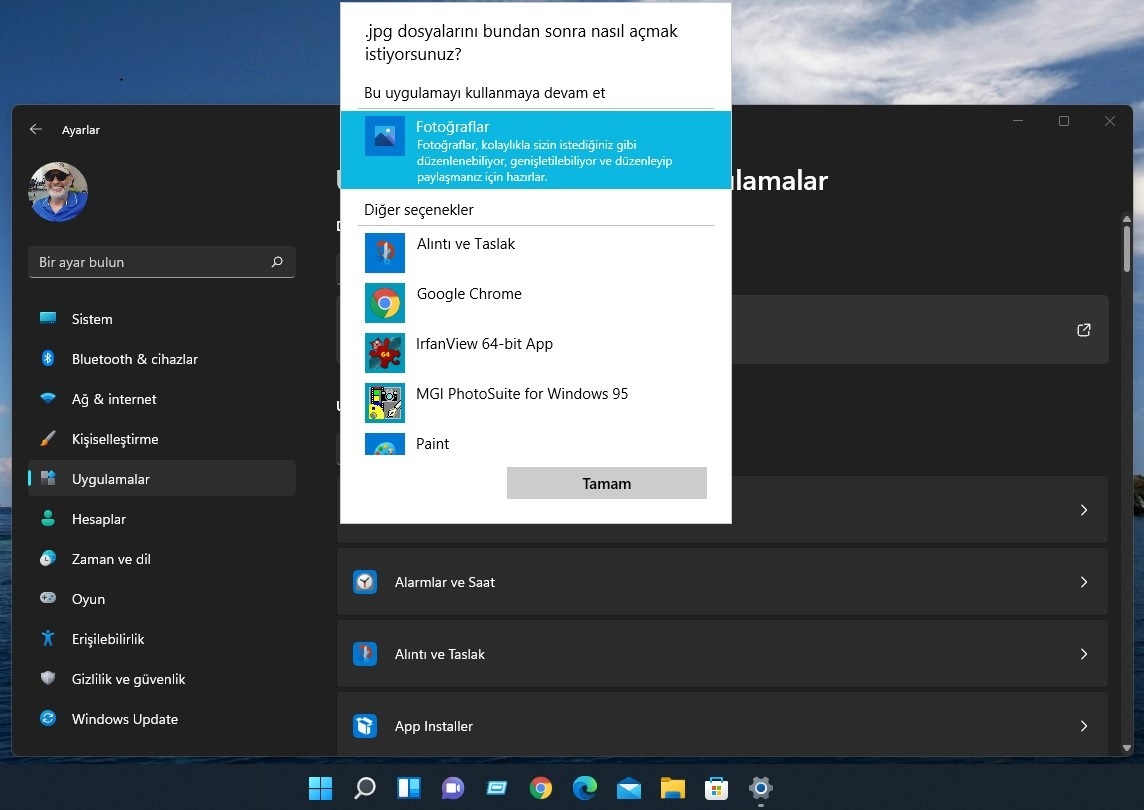Open Windows Update icon in sidebar
This screenshot has width=1144, height=810.
tap(48, 719)
